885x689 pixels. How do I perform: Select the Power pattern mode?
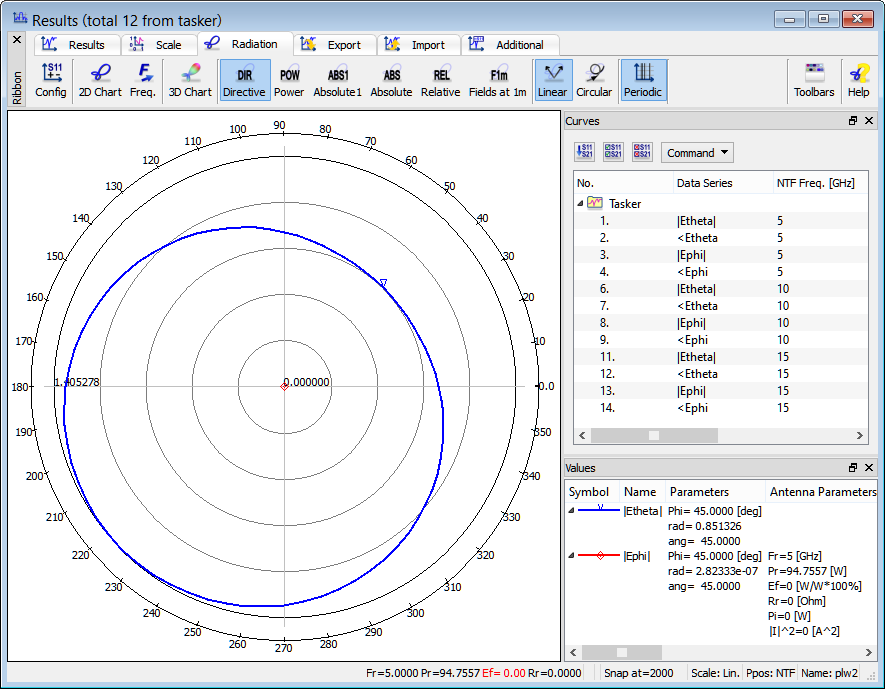click(x=289, y=80)
